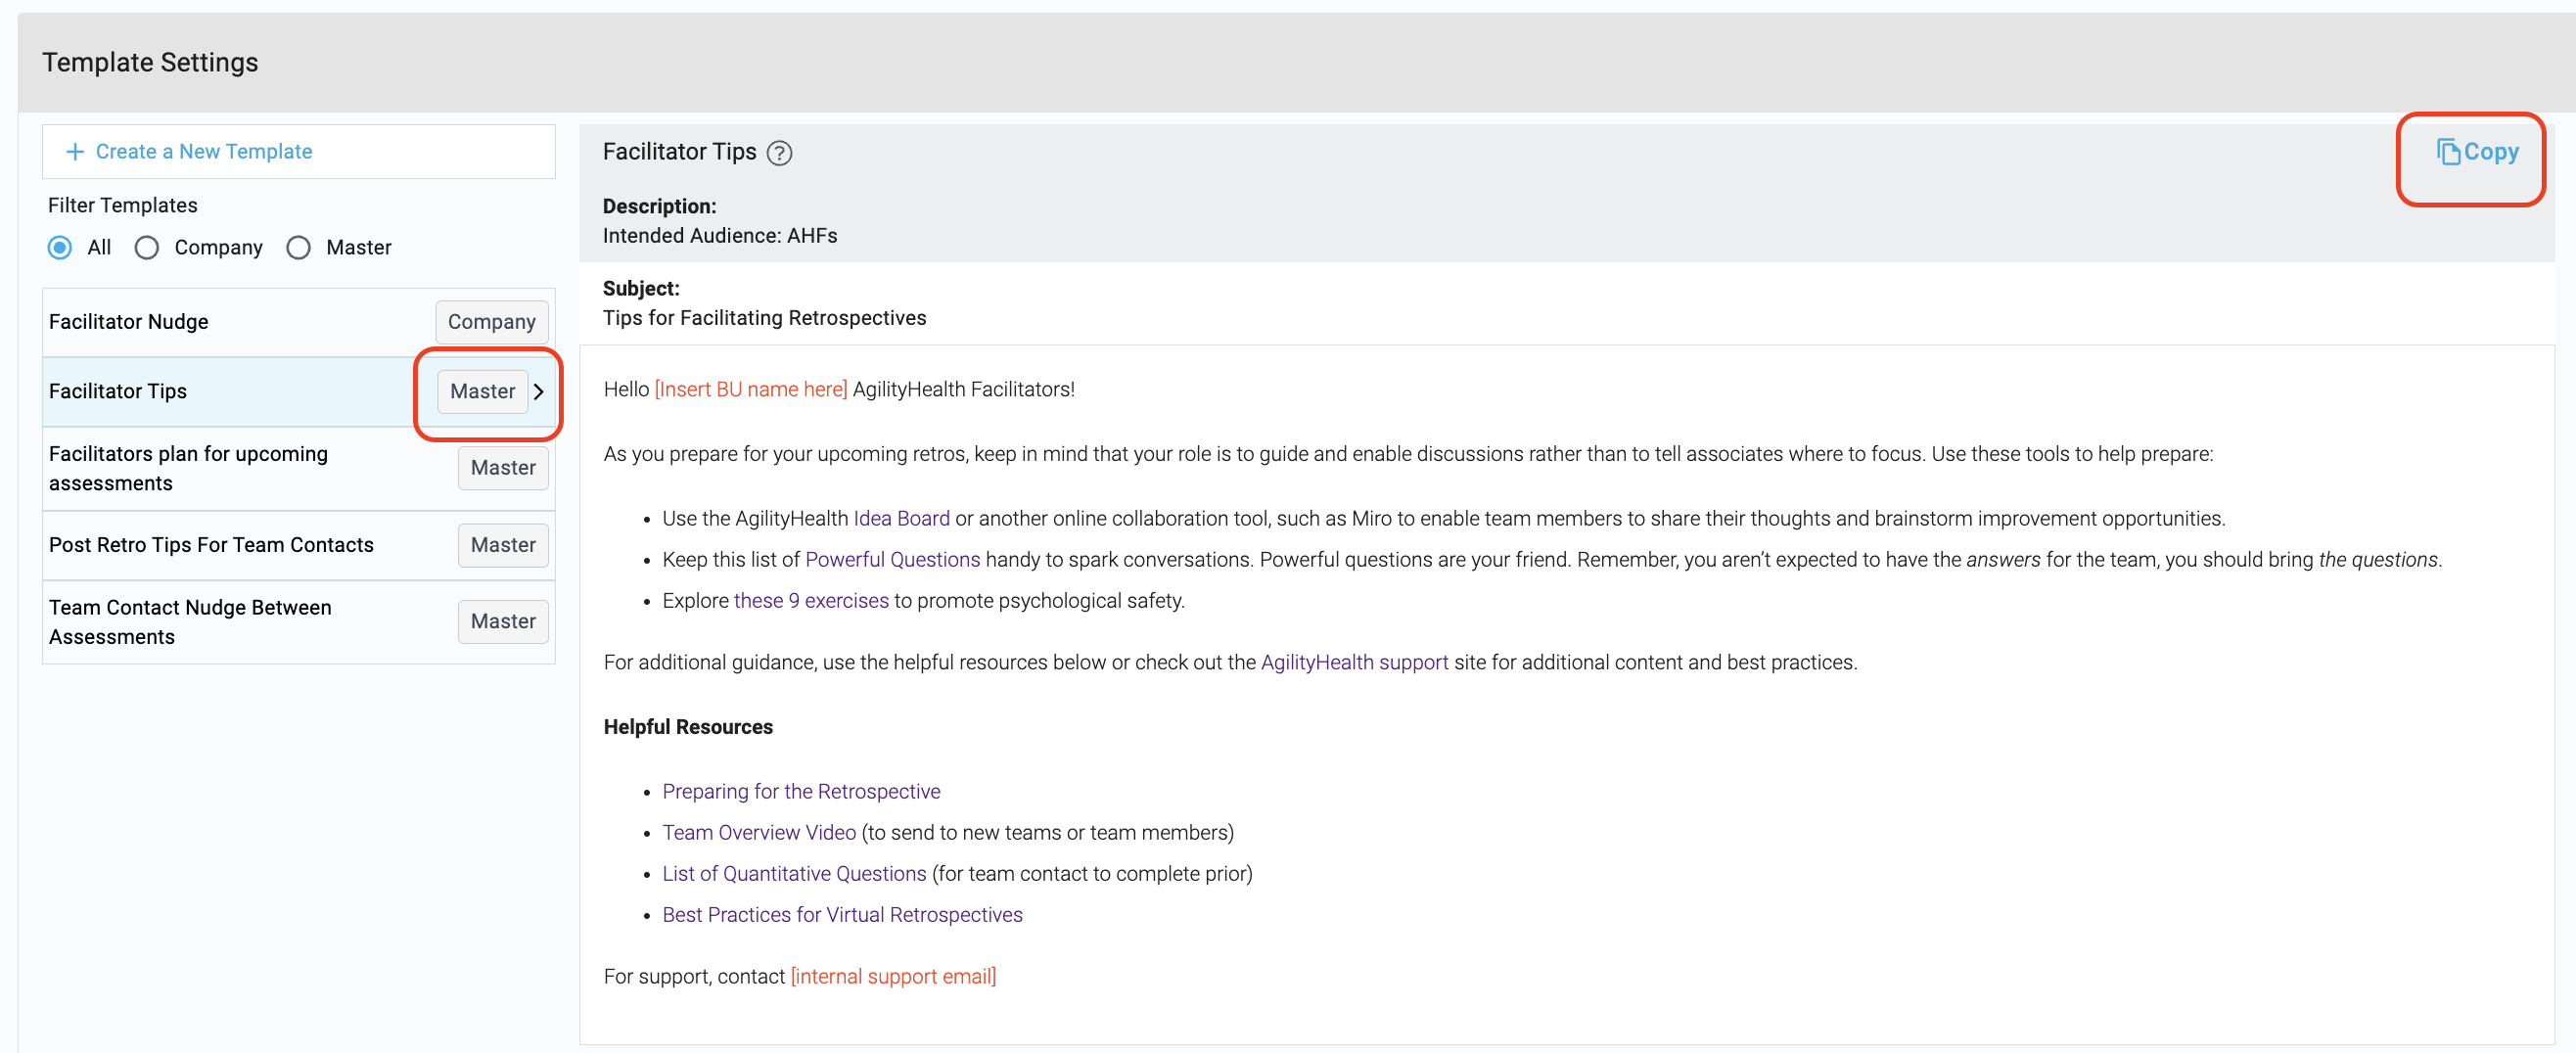Open Team Contact Nudge Between Assessments template
The image size is (2576, 1053).
click(x=298, y=622)
